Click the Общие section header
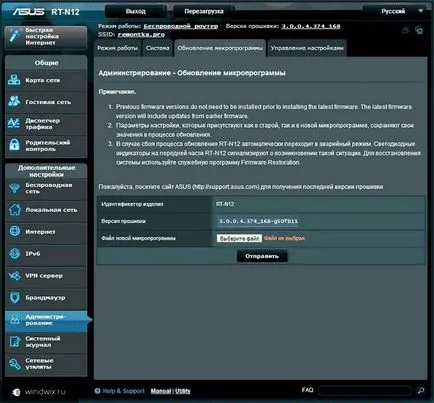The height and width of the screenshot is (403, 434). coord(46,63)
